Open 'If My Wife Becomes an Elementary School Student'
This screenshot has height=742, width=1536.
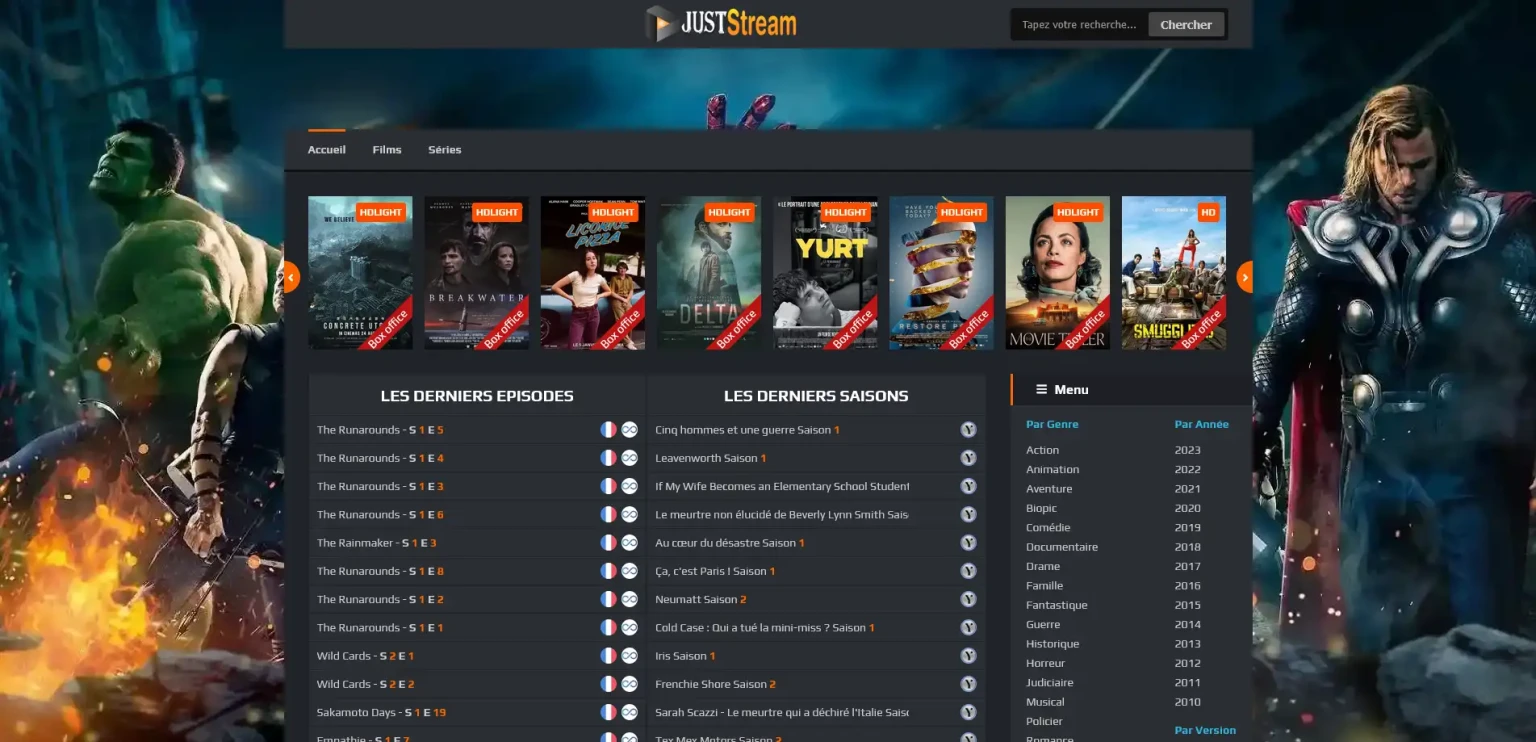coord(782,486)
